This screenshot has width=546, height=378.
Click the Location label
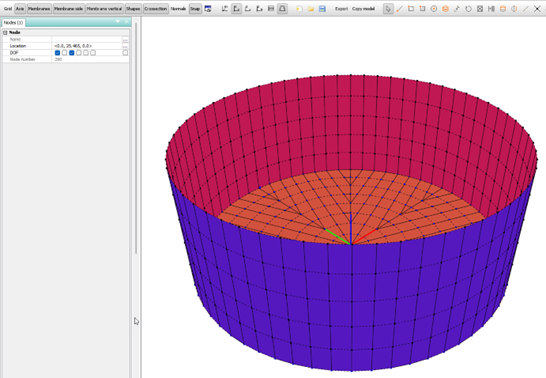(x=18, y=46)
